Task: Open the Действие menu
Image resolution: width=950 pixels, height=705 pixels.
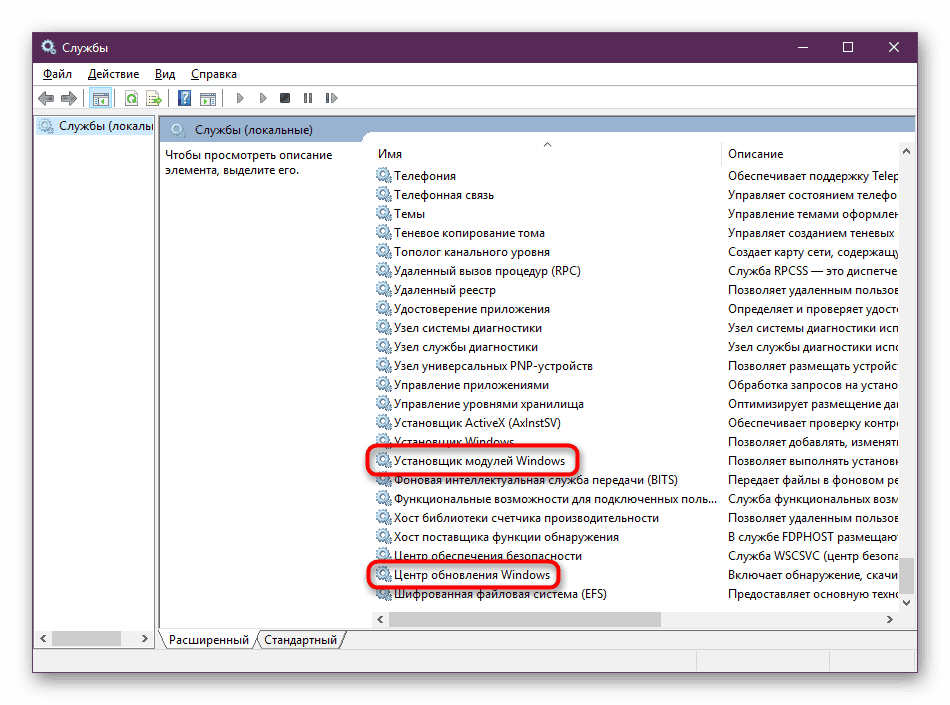Action: pos(113,74)
